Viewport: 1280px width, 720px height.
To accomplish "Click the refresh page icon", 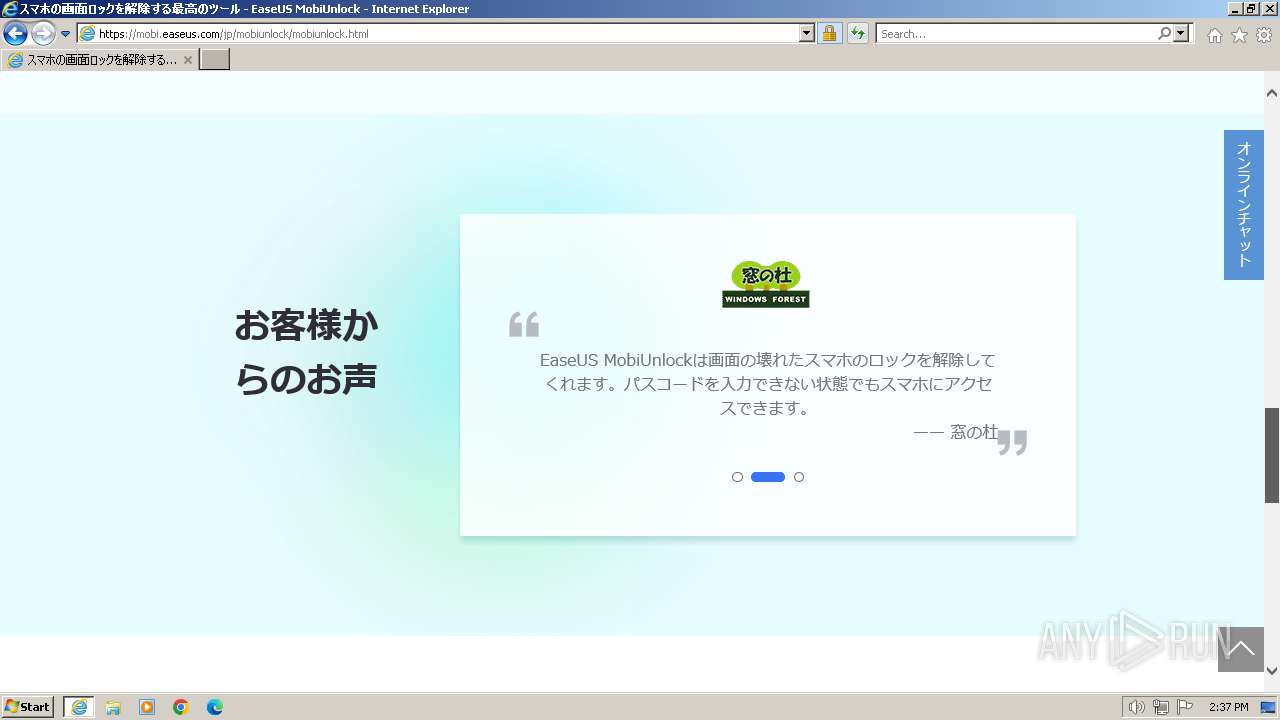I will pyautogui.click(x=858, y=33).
